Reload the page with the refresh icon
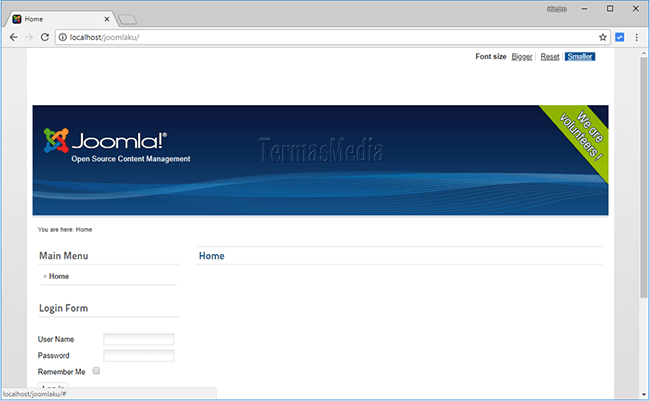The height and width of the screenshot is (401, 650). (x=45, y=37)
